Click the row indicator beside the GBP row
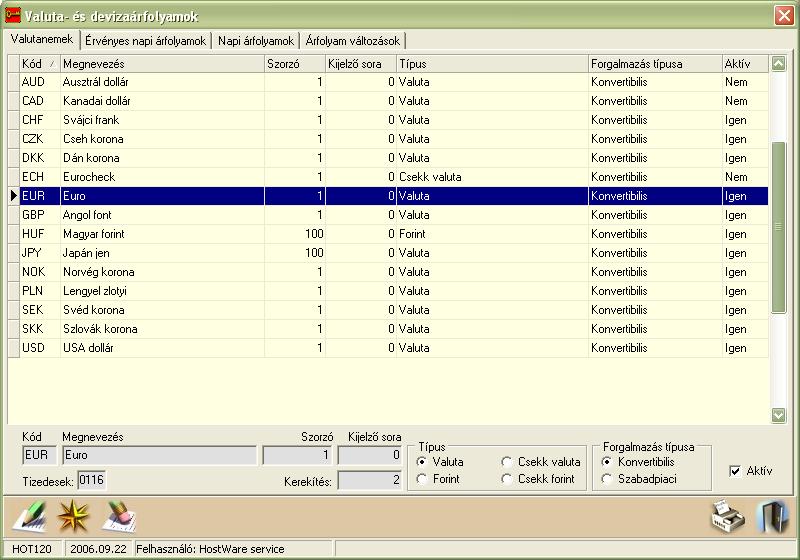Viewport: 800px width, 560px height. 14,215
